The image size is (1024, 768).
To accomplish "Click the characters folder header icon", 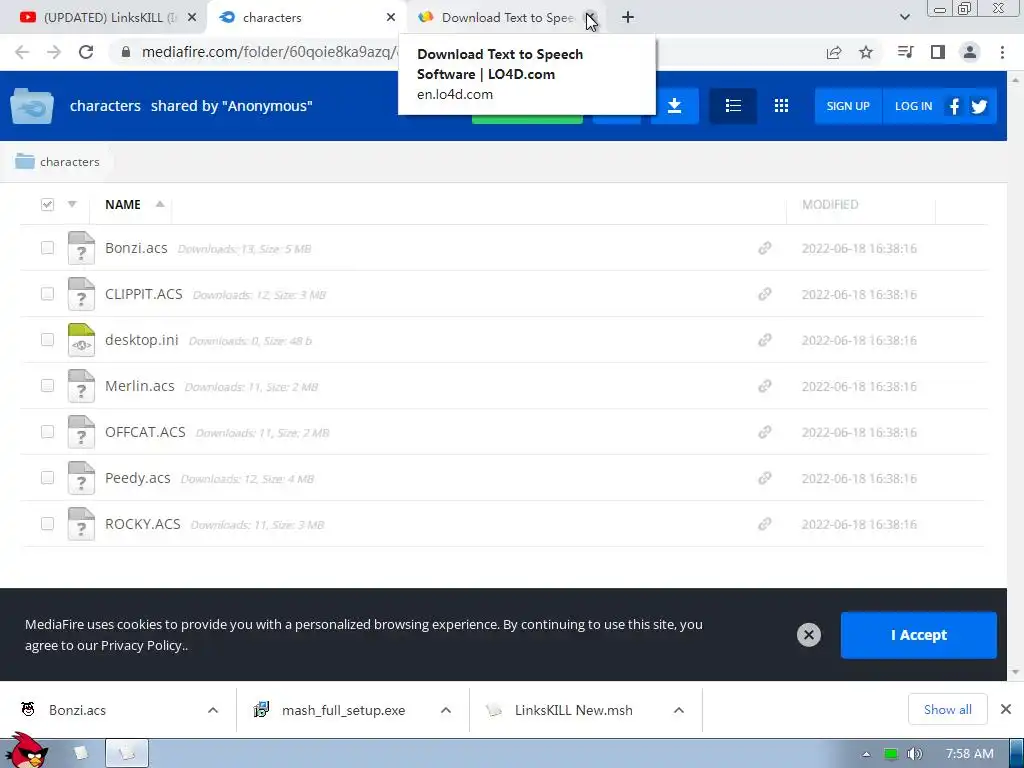I will tap(31, 106).
